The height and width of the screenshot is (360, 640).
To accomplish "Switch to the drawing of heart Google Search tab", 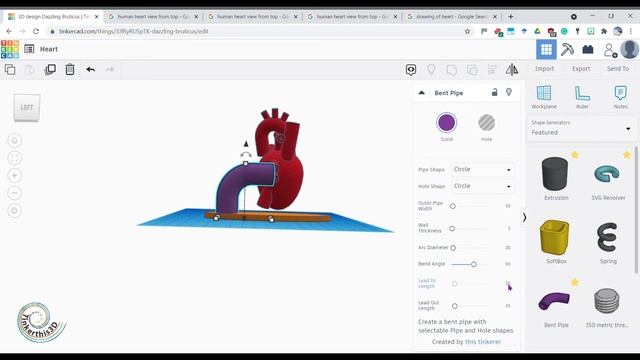I will pos(452,17).
